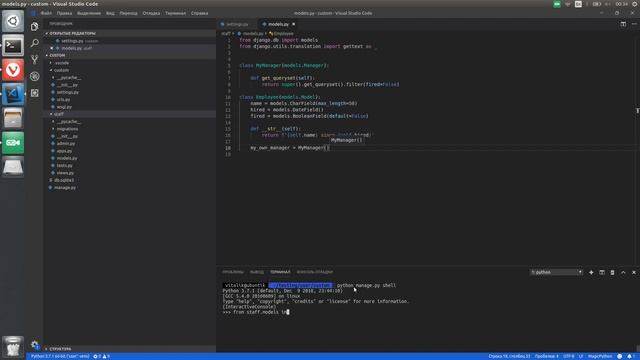Screen dimensions: 640x360
Task: Expand the migrations folder
Action: pyautogui.click(x=67, y=129)
